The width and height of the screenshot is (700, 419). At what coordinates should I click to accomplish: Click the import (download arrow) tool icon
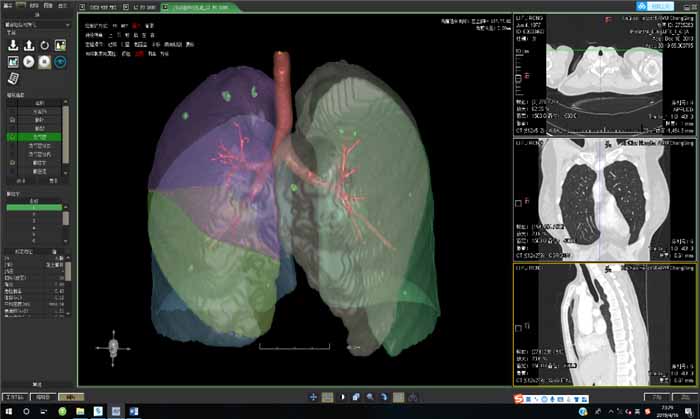click(x=12, y=44)
